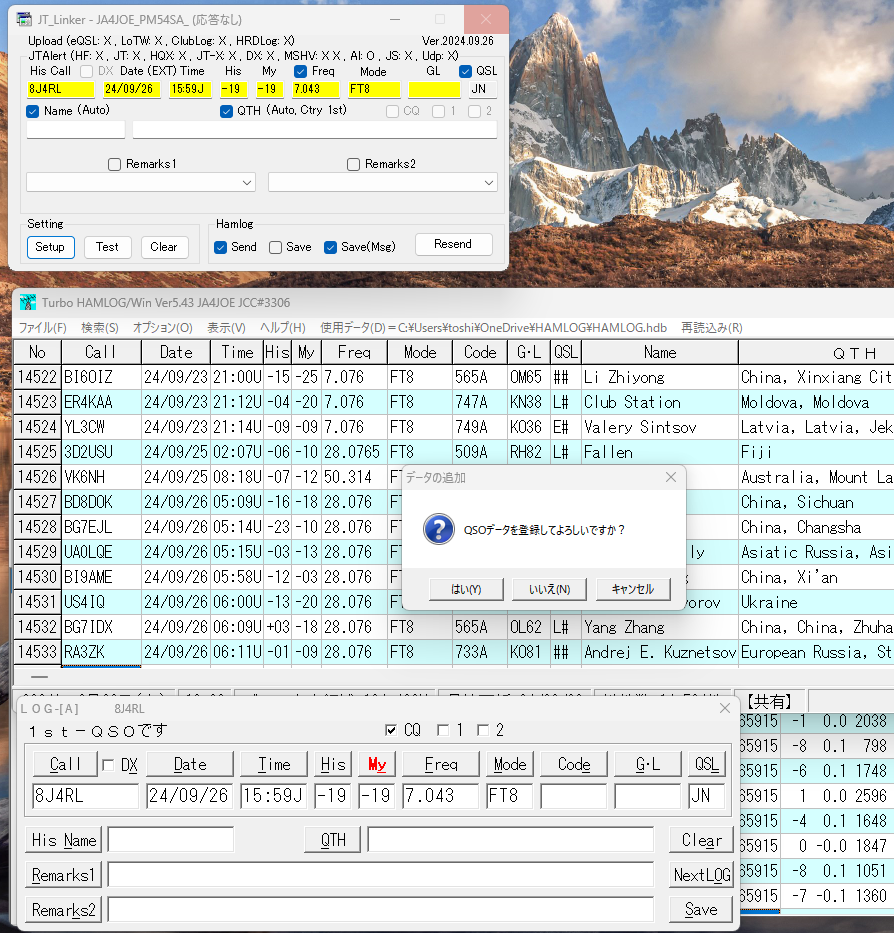Enable the Remarks1 checkbox
This screenshot has height=933, width=894.
click(x=115, y=164)
